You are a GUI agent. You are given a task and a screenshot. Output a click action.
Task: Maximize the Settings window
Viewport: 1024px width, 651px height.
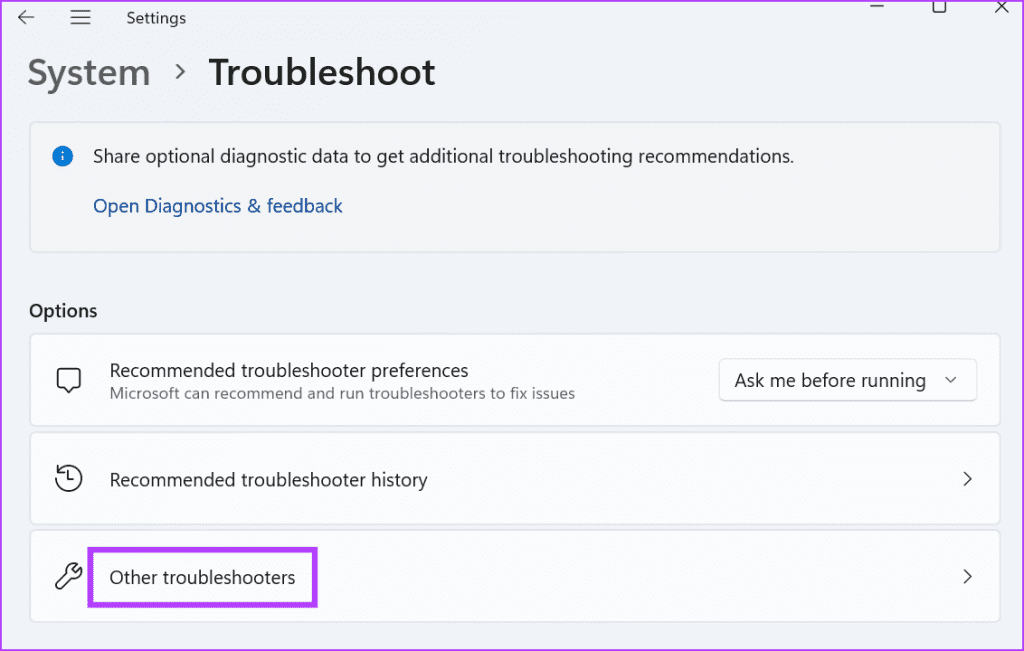(939, 8)
